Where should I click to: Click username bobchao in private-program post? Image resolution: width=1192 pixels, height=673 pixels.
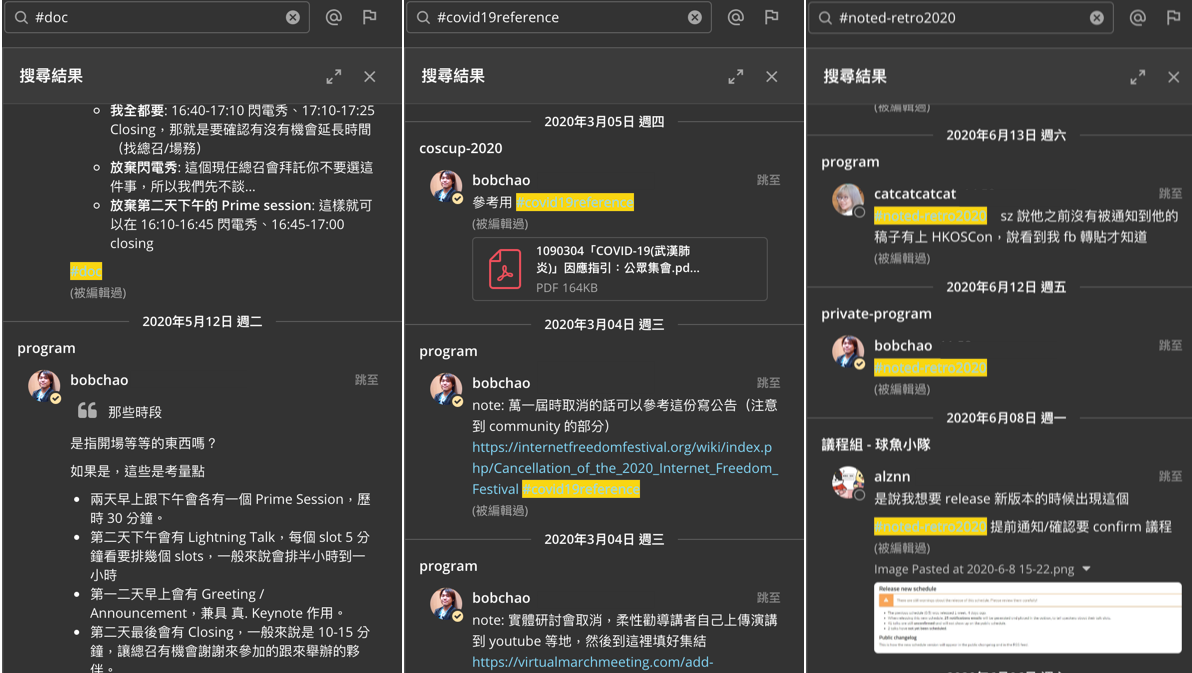(903, 345)
